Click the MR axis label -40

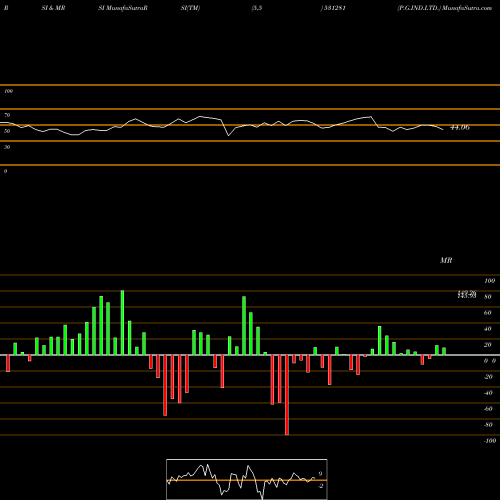click(488, 393)
